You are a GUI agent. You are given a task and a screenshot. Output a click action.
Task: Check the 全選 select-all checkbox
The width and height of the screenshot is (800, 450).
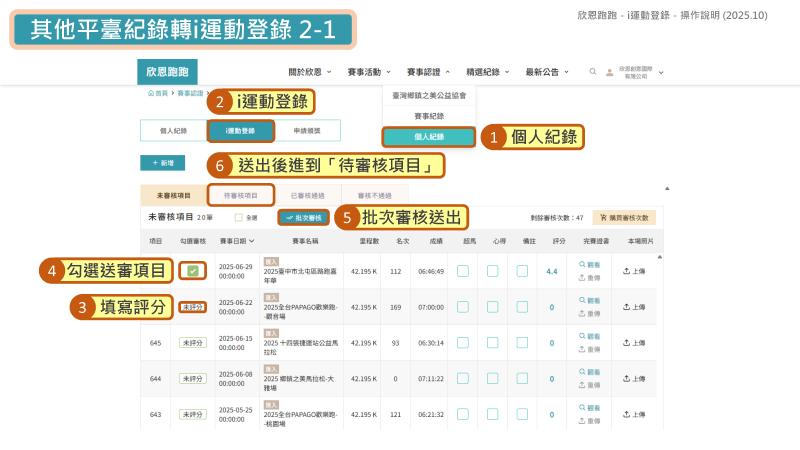click(x=238, y=217)
